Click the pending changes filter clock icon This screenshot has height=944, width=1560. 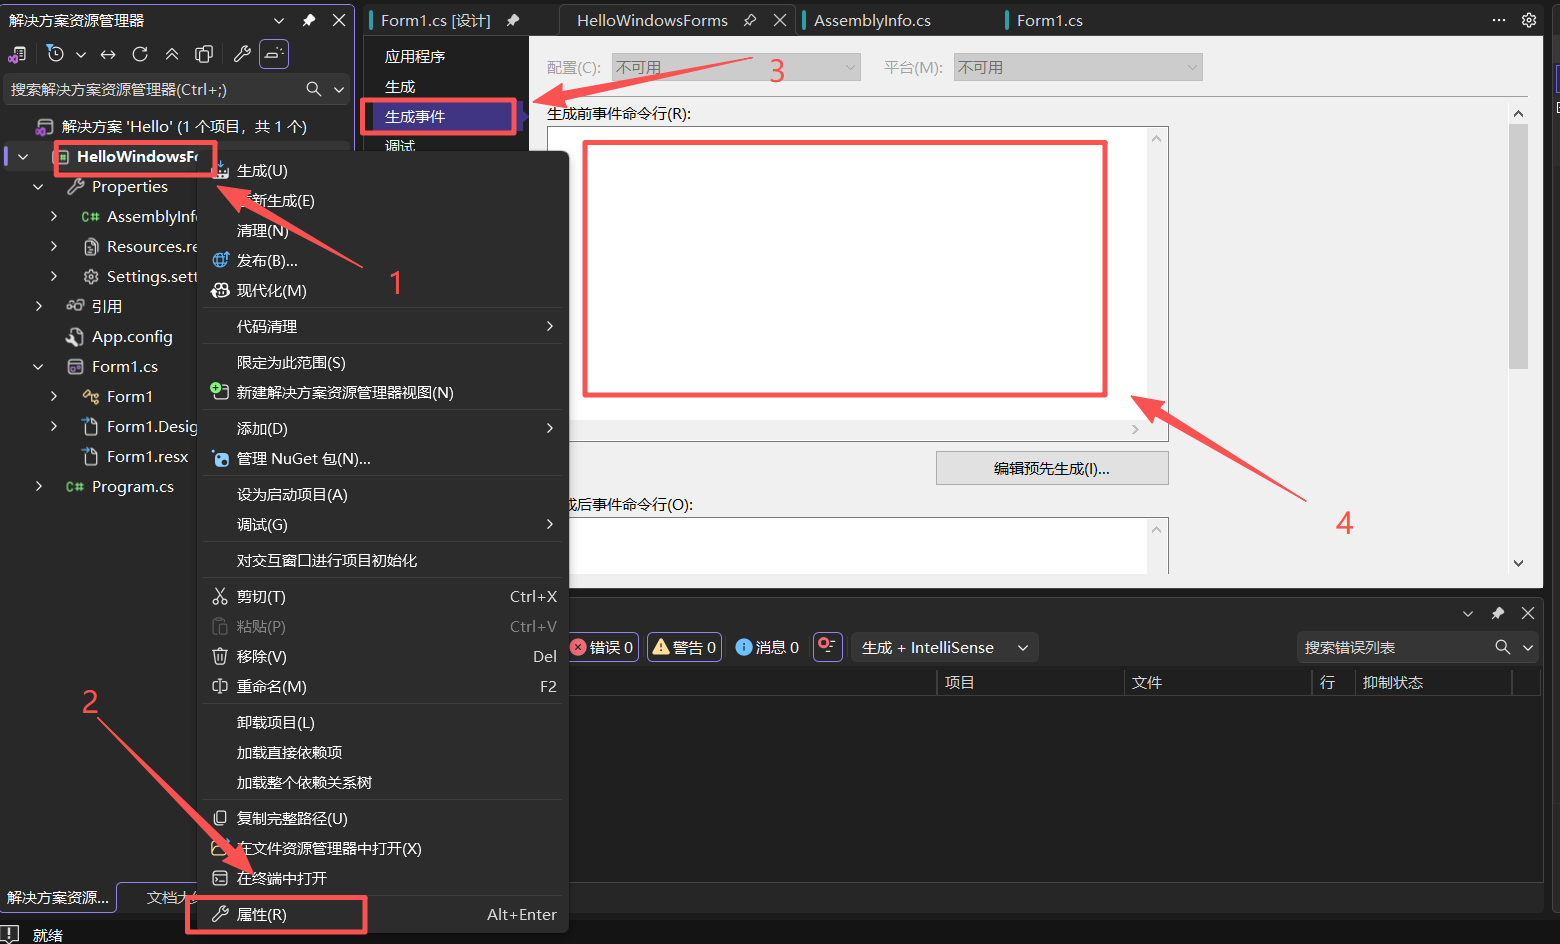pyautogui.click(x=56, y=54)
